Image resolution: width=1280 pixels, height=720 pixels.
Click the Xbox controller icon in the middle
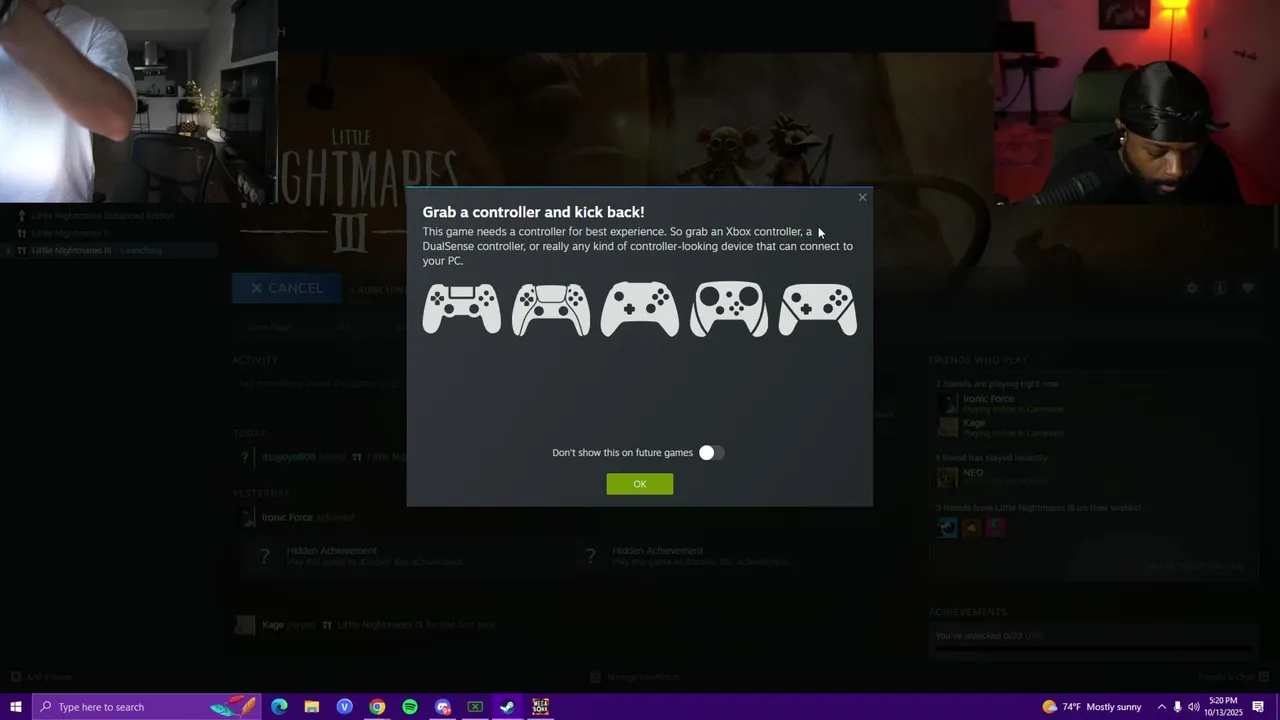point(639,309)
